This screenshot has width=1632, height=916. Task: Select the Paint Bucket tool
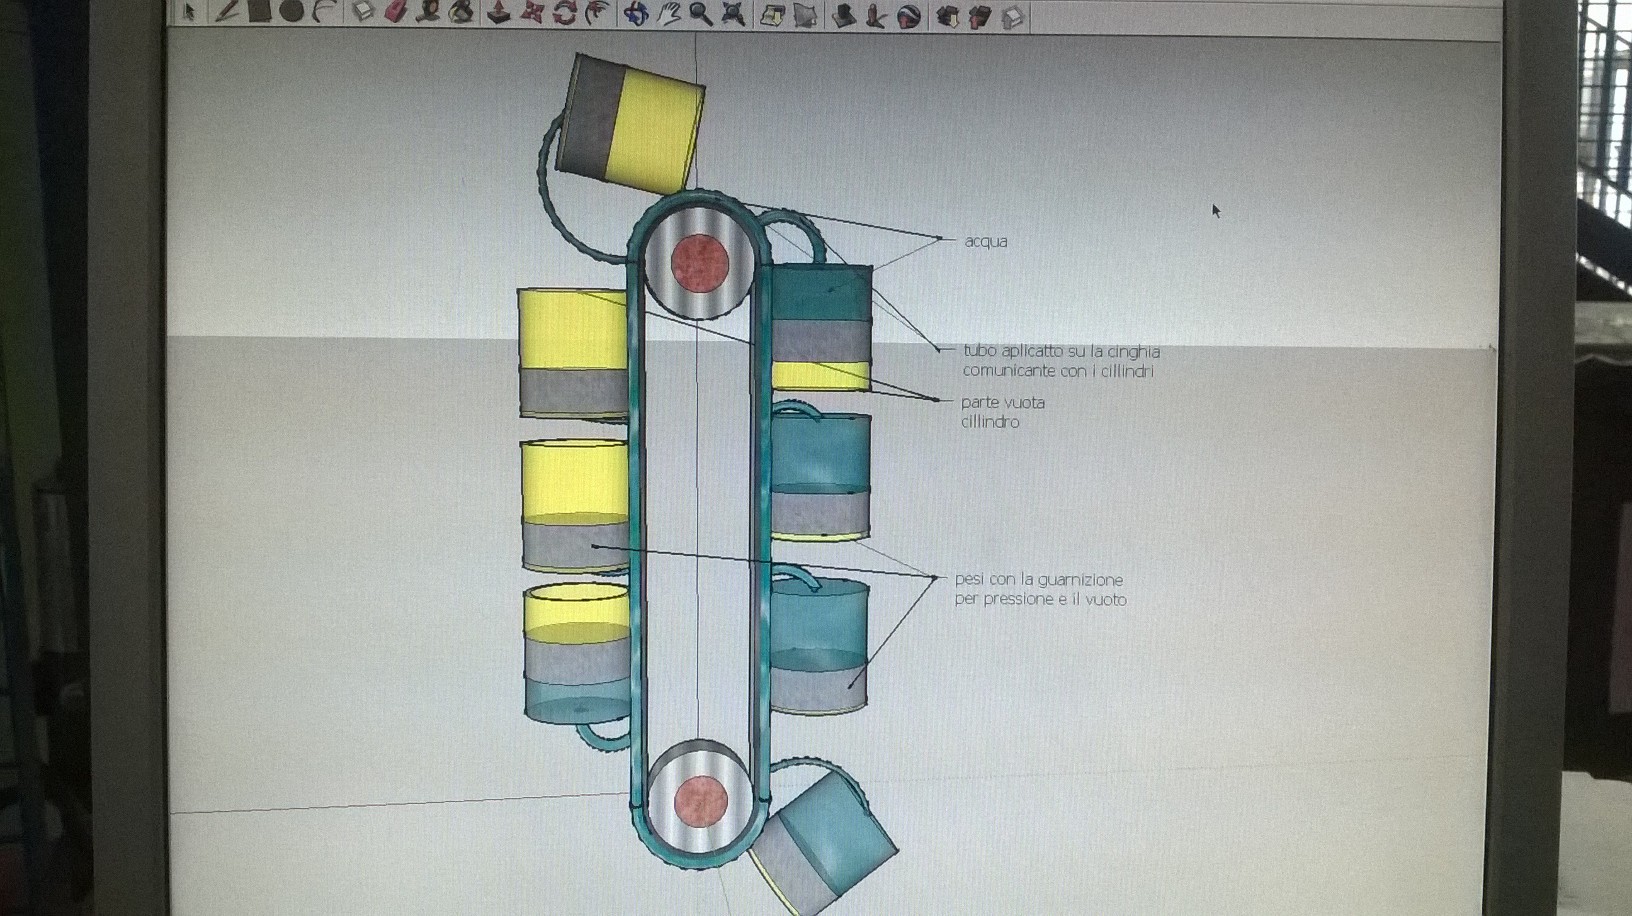coord(461,13)
